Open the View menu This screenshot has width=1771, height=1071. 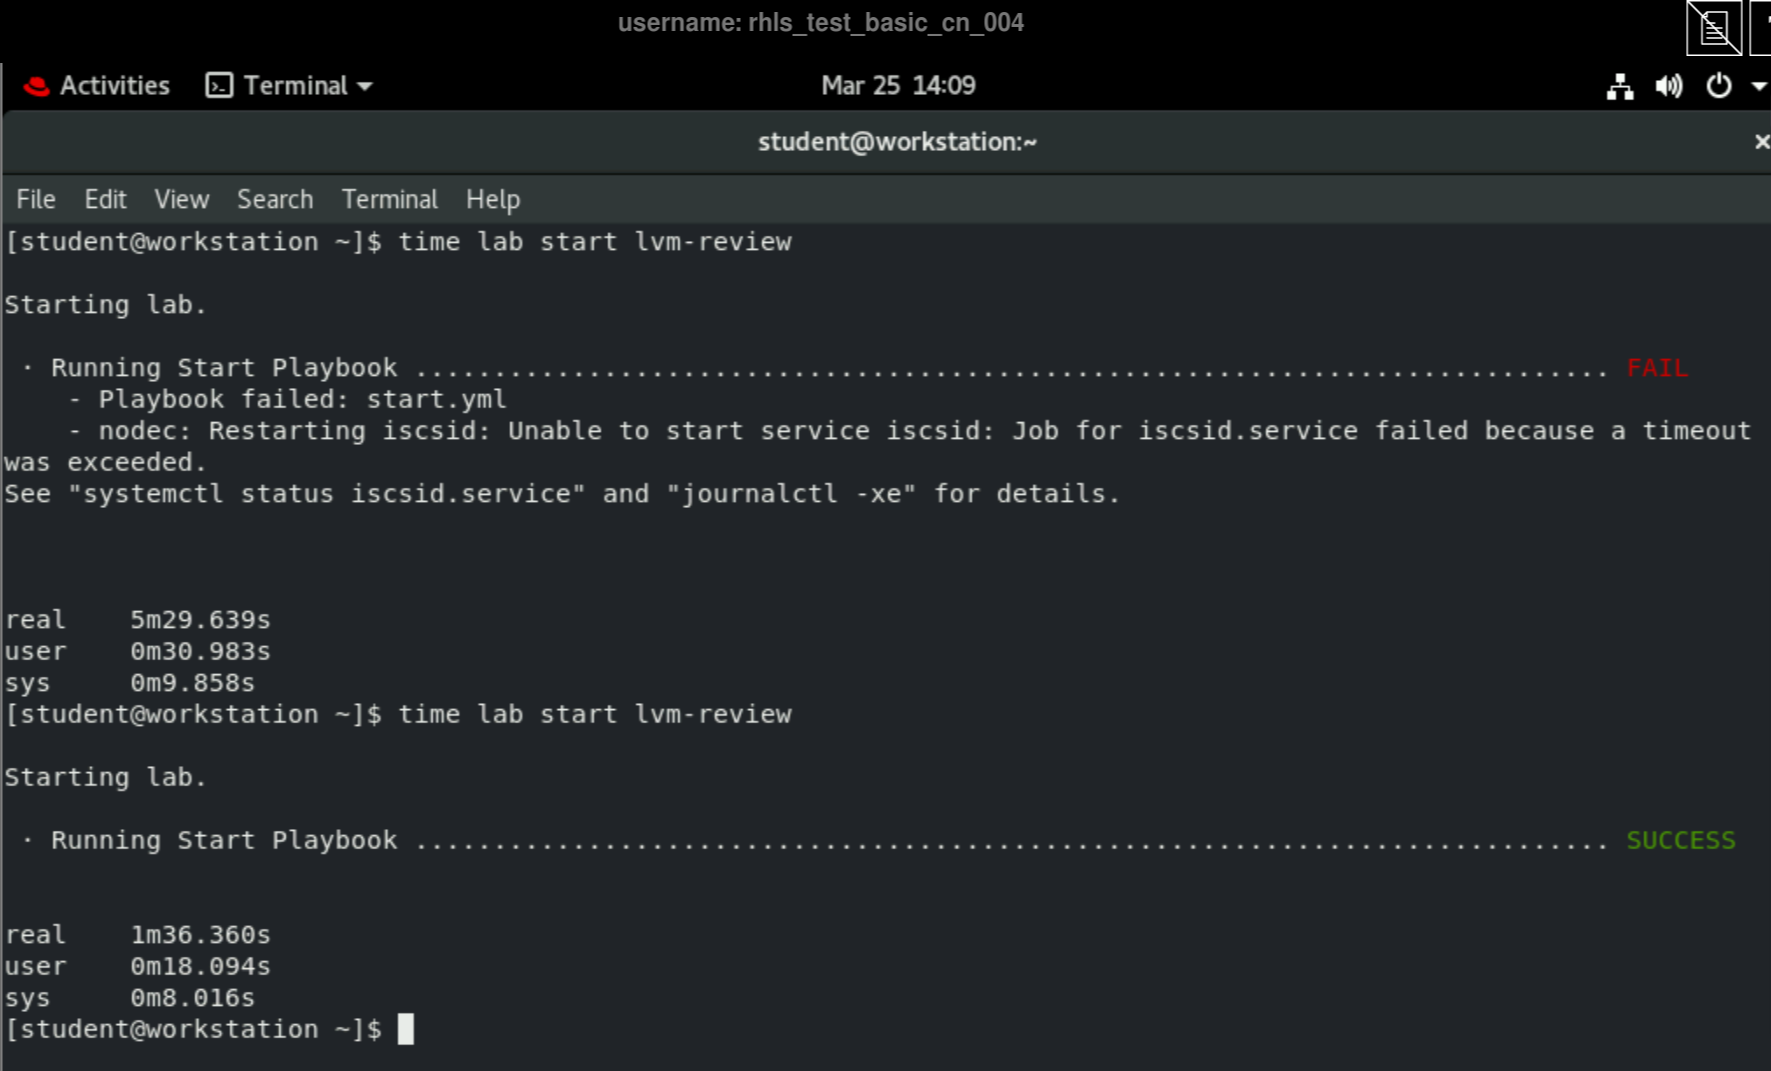tap(181, 200)
